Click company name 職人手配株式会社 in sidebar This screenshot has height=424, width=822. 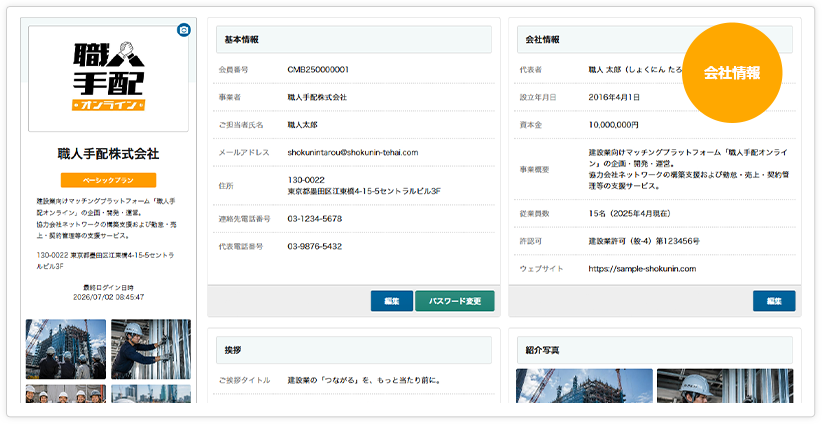tap(109, 154)
